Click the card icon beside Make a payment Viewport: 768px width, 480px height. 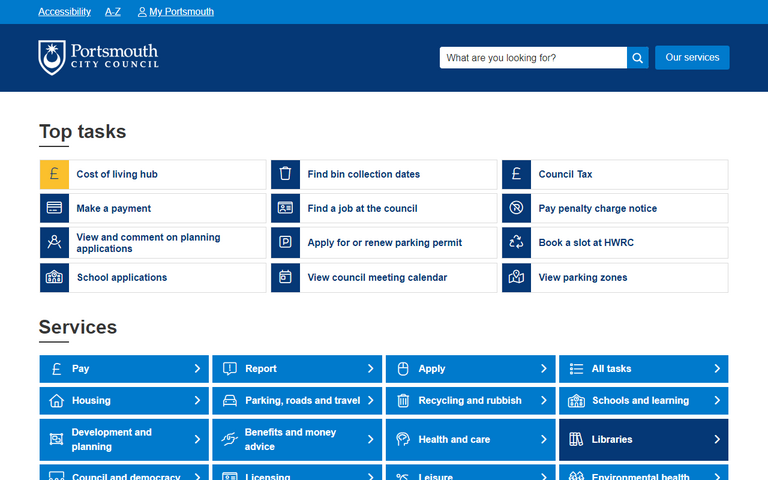[x=54, y=209]
